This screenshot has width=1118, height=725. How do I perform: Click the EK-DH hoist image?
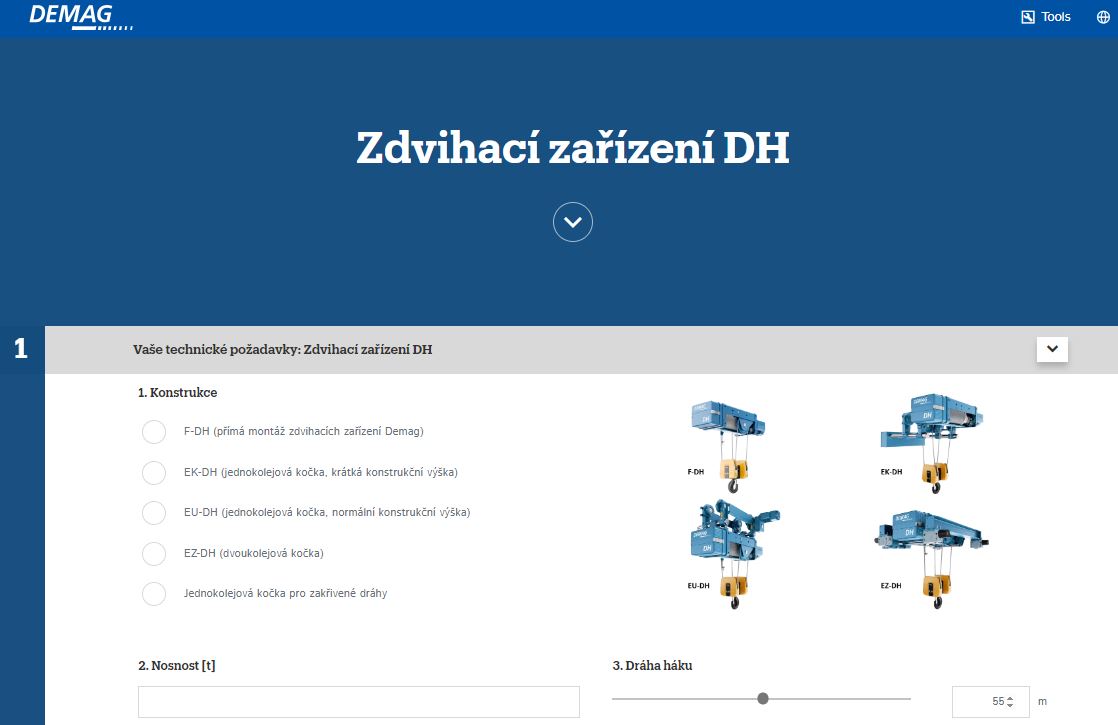point(931,443)
